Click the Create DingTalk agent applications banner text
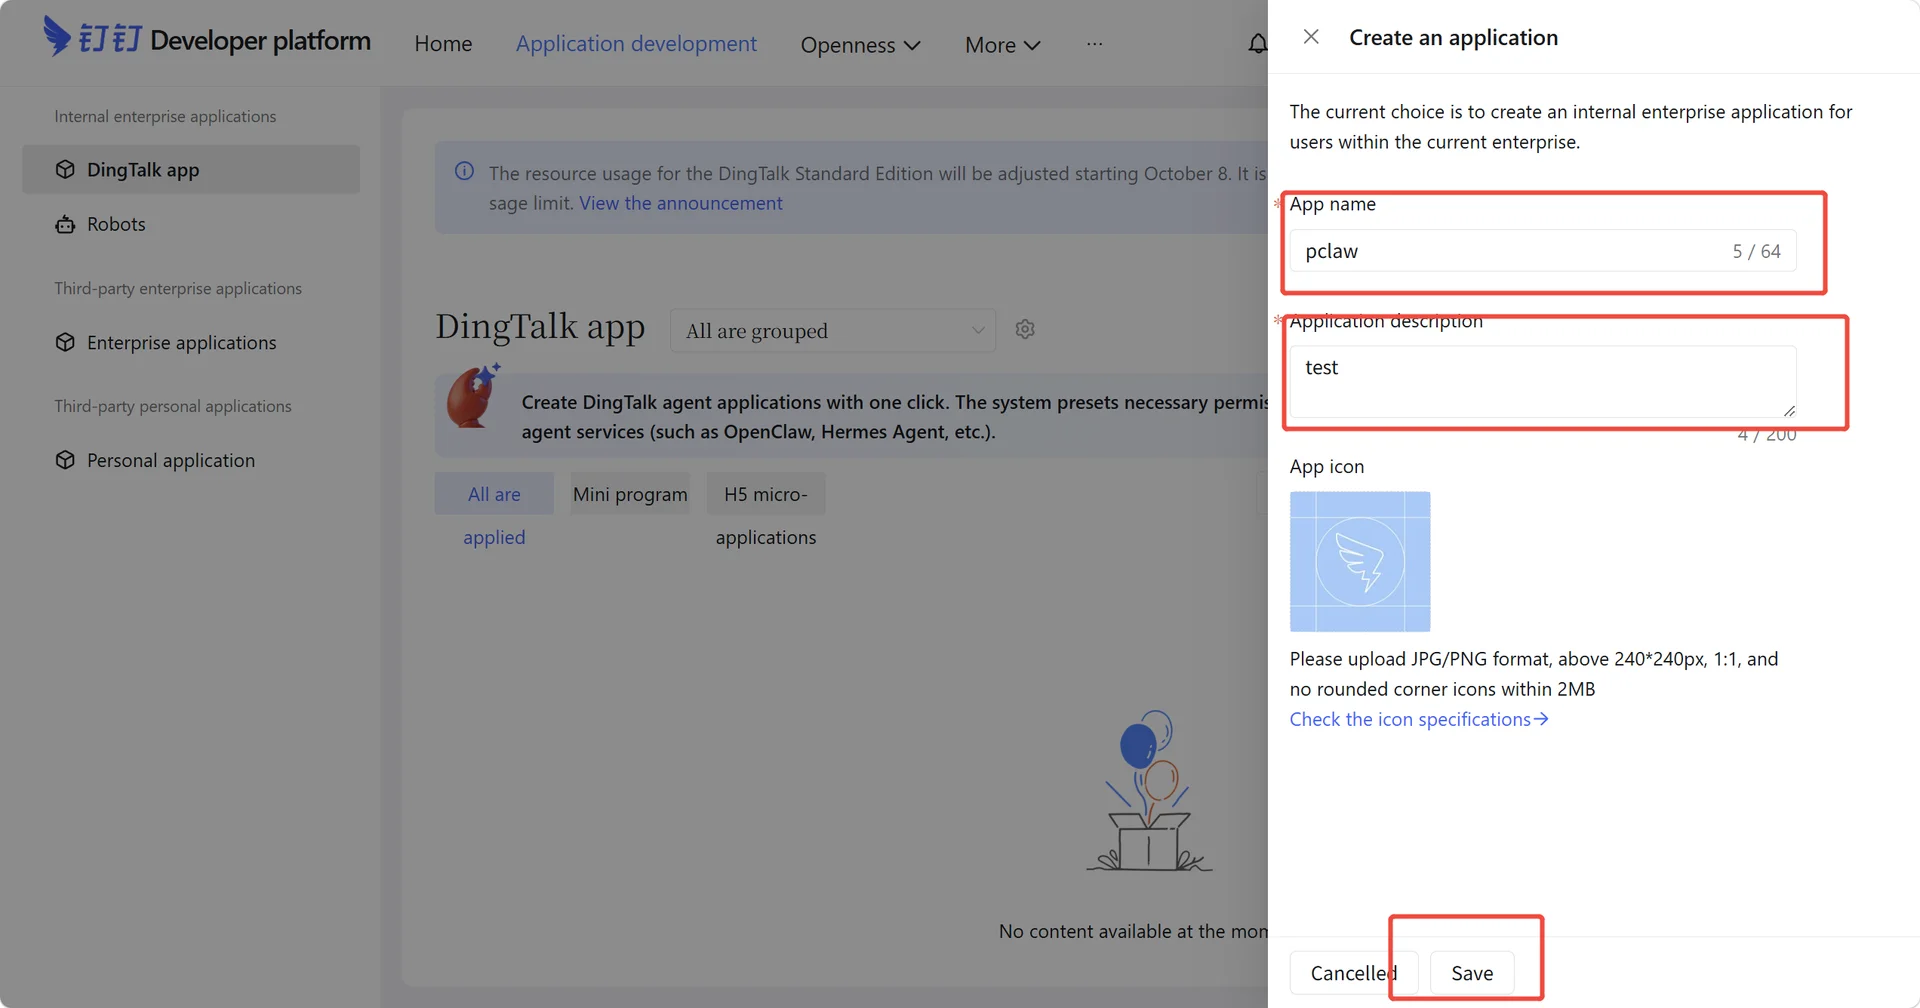The height and width of the screenshot is (1008, 1920). [894, 417]
